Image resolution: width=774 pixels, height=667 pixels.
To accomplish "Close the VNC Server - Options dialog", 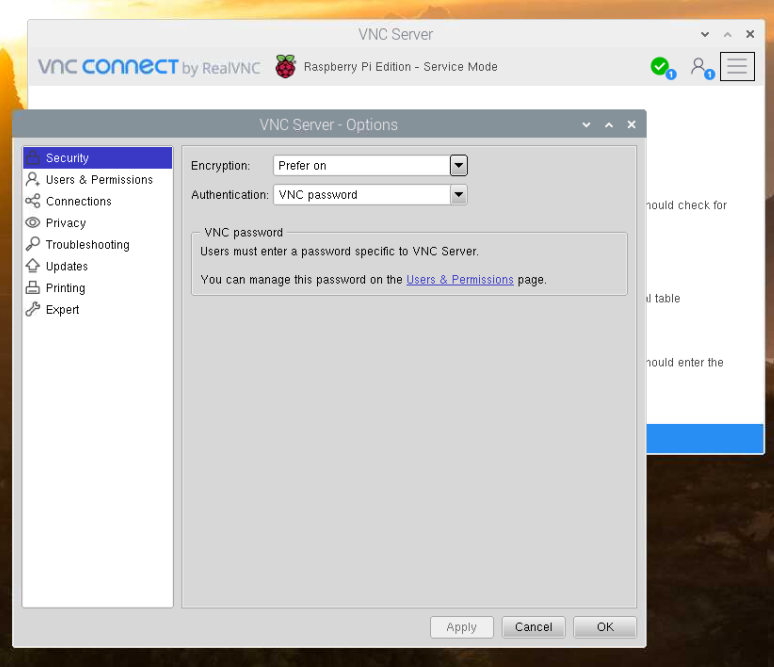I will pyautogui.click(x=631, y=124).
